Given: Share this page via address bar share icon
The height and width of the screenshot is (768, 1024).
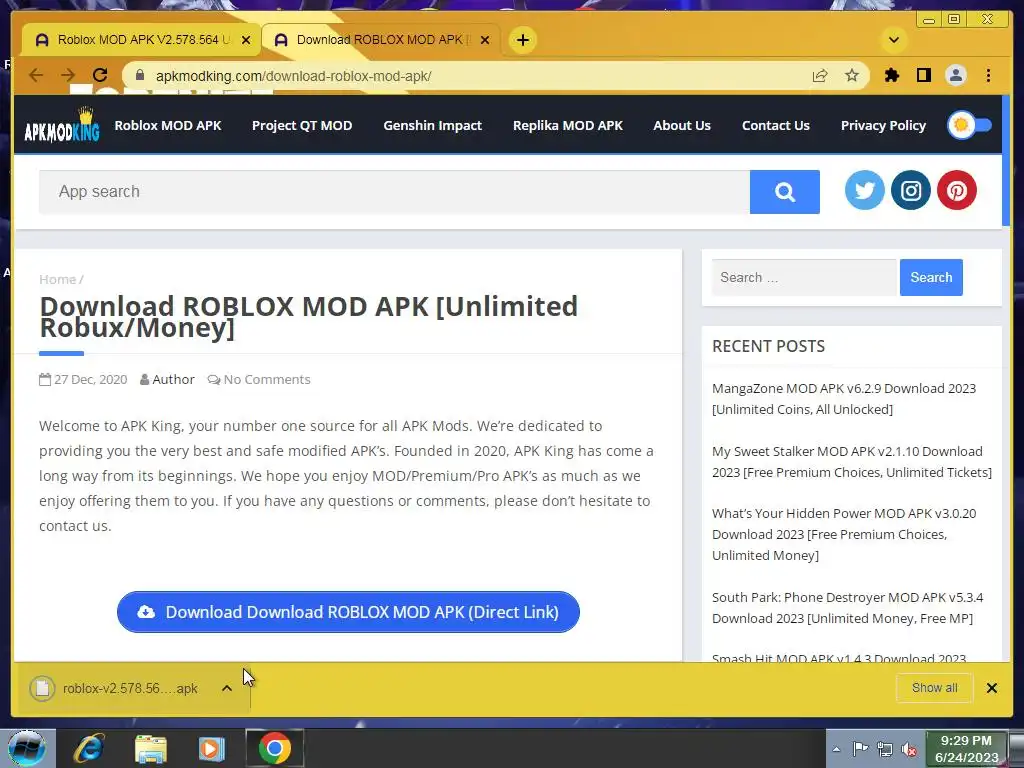Looking at the screenshot, I should point(820,76).
